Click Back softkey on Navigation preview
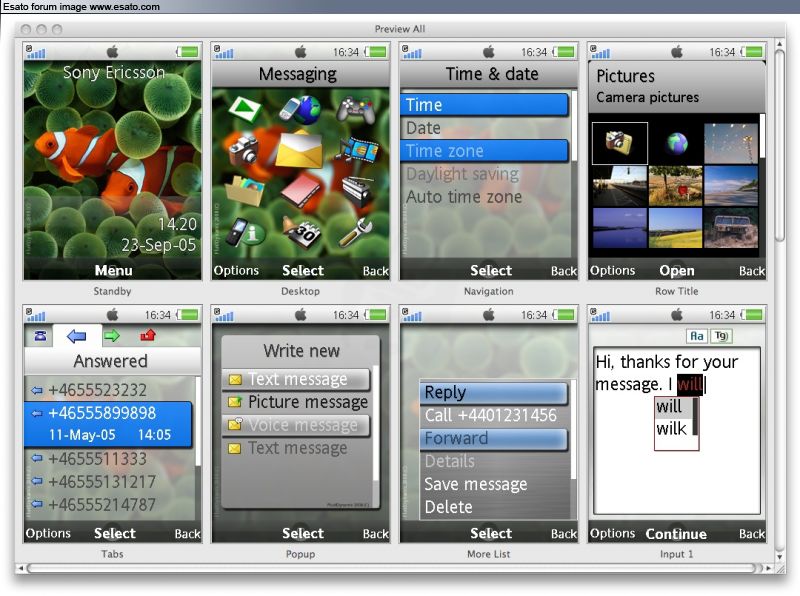This screenshot has width=800, height=596. 563,271
